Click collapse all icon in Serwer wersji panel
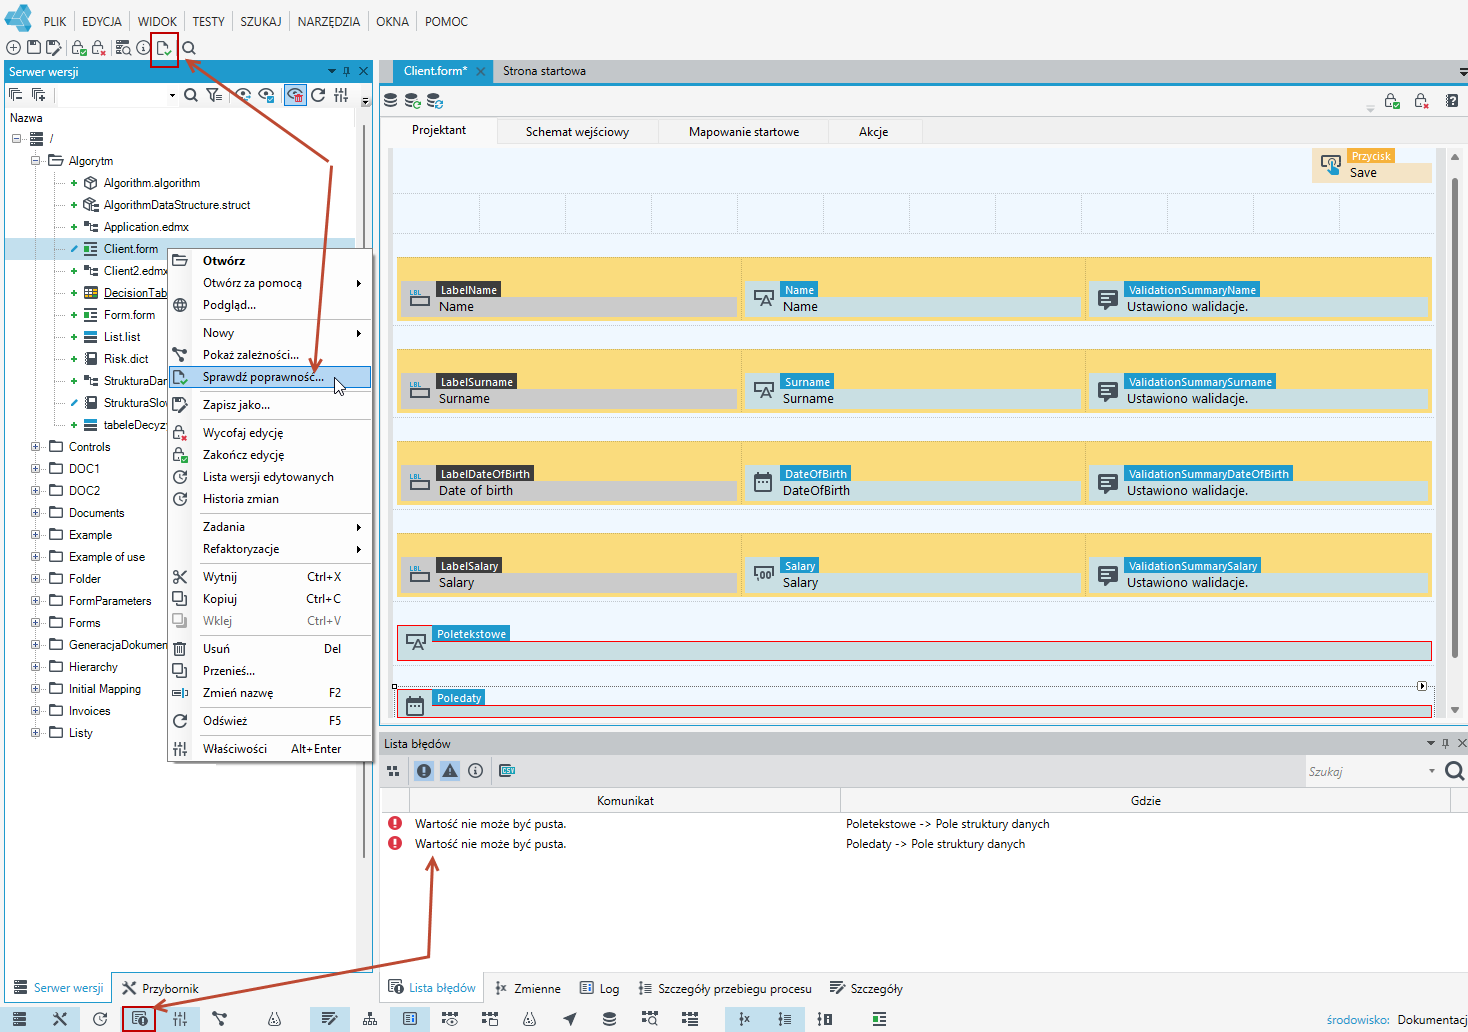The width and height of the screenshot is (1468, 1032). click(16, 95)
